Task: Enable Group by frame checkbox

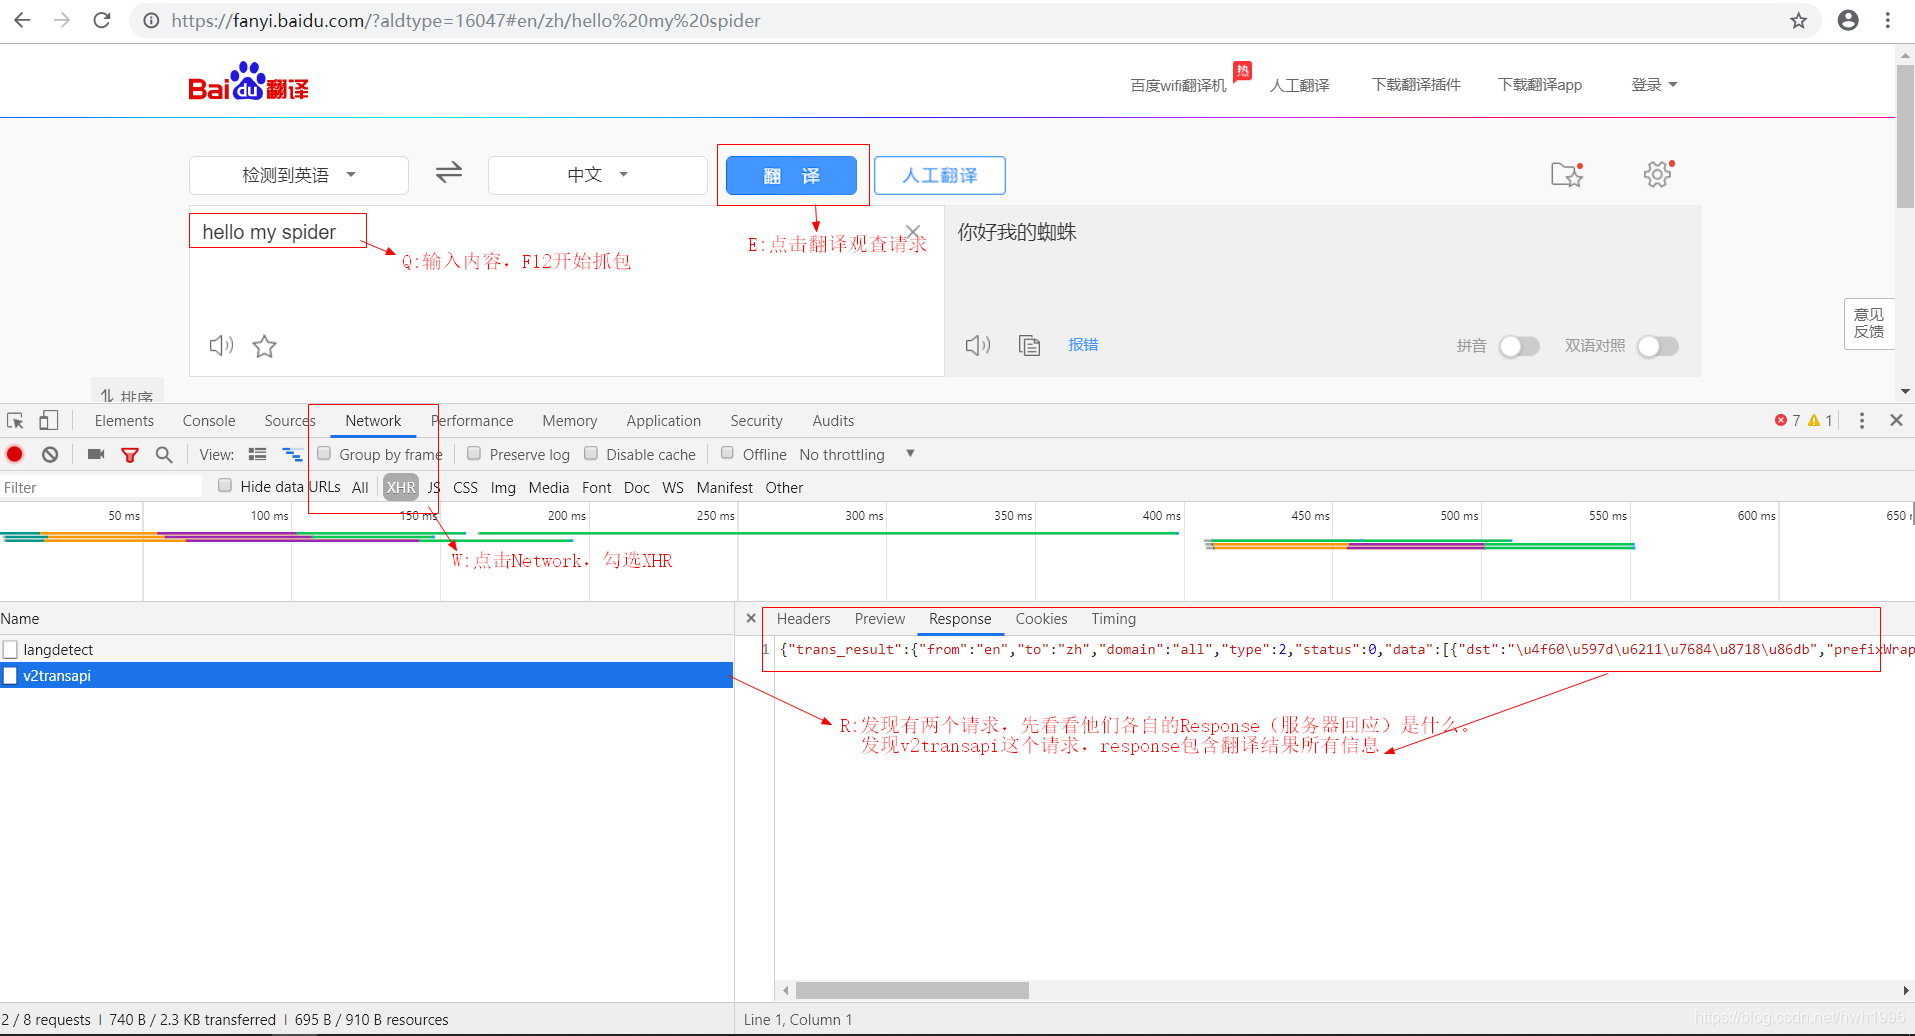Action: coord(324,454)
